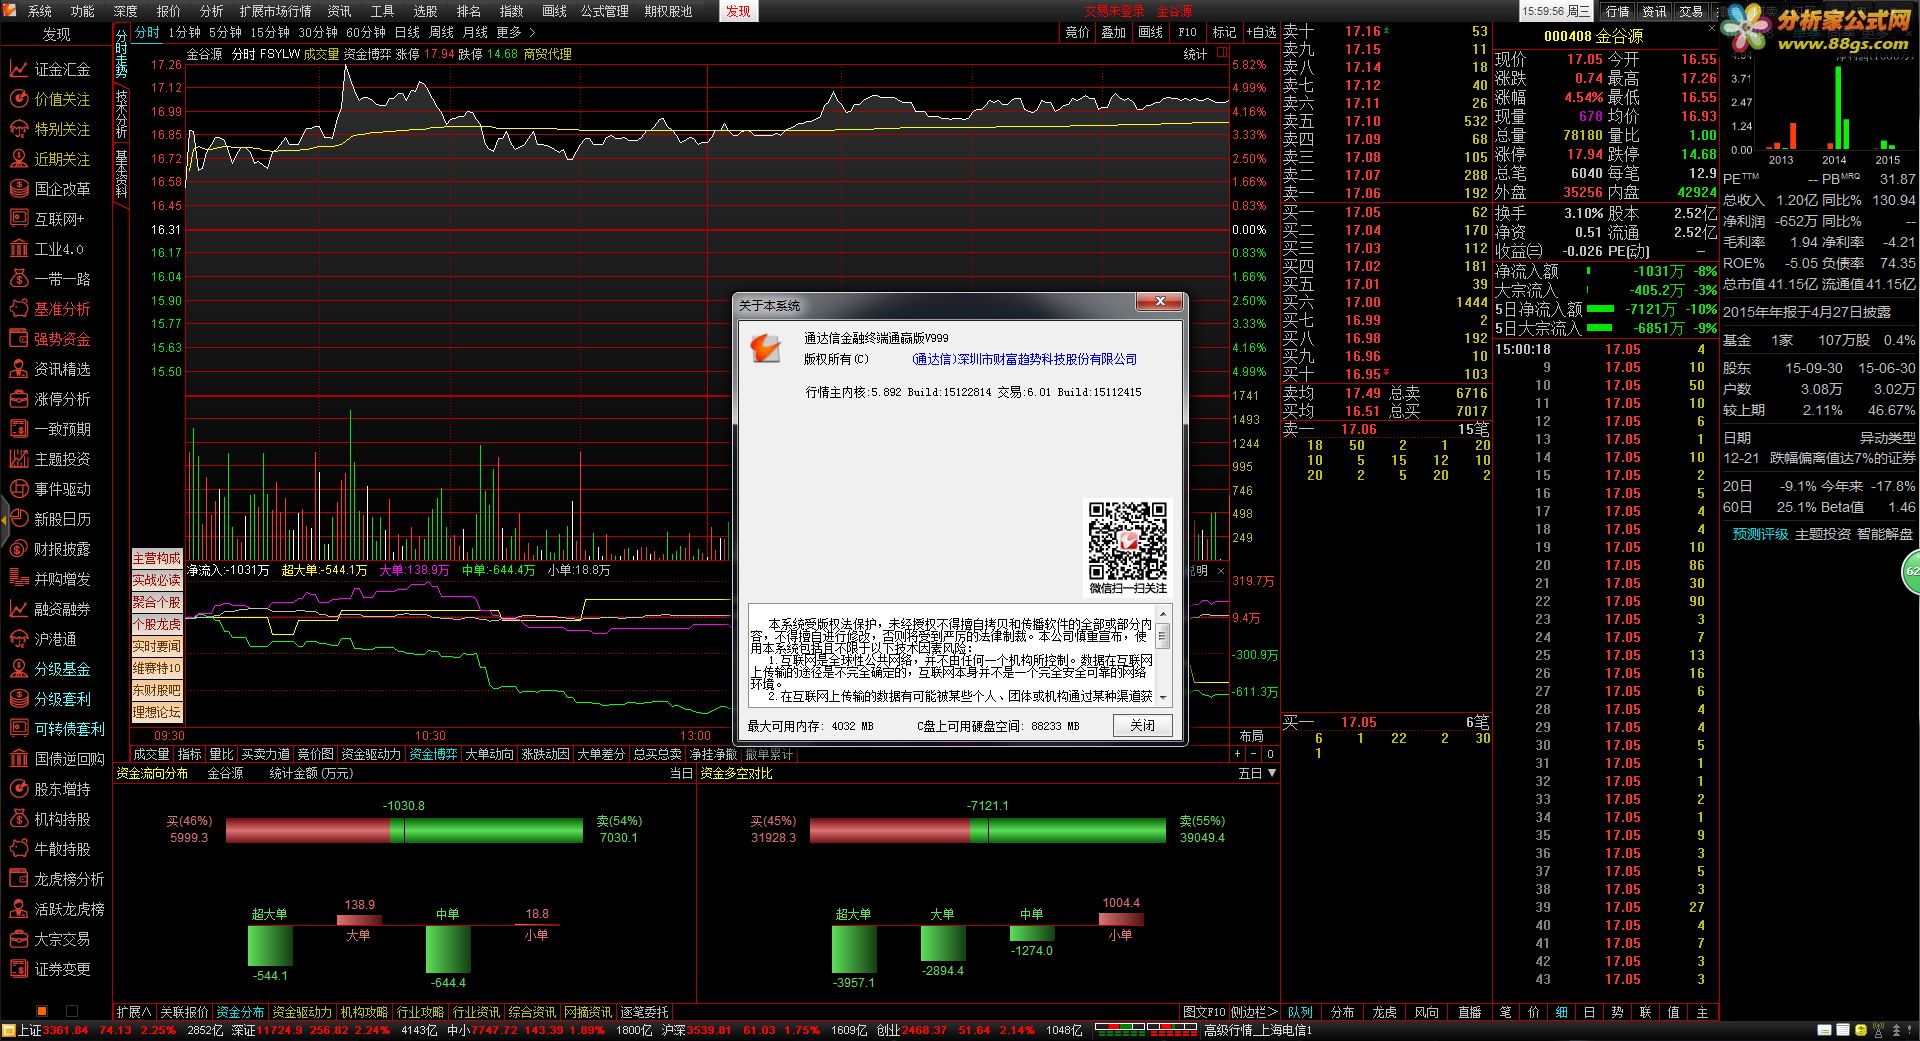
Task: Click the 基准分析 piggy bank icon
Action: (x=18, y=309)
